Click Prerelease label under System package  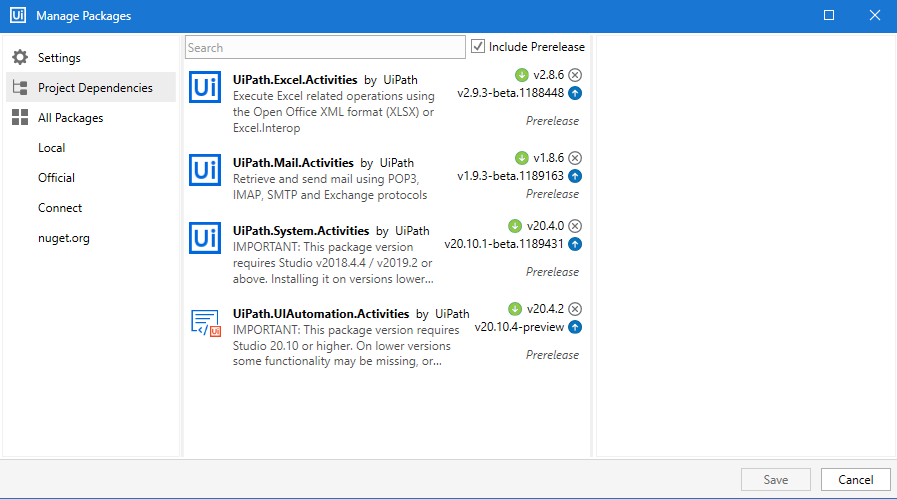pos(552,272)
